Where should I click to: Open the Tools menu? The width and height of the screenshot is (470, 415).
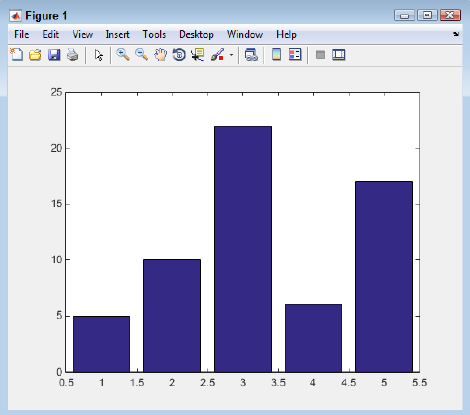(x=154, y=34)
